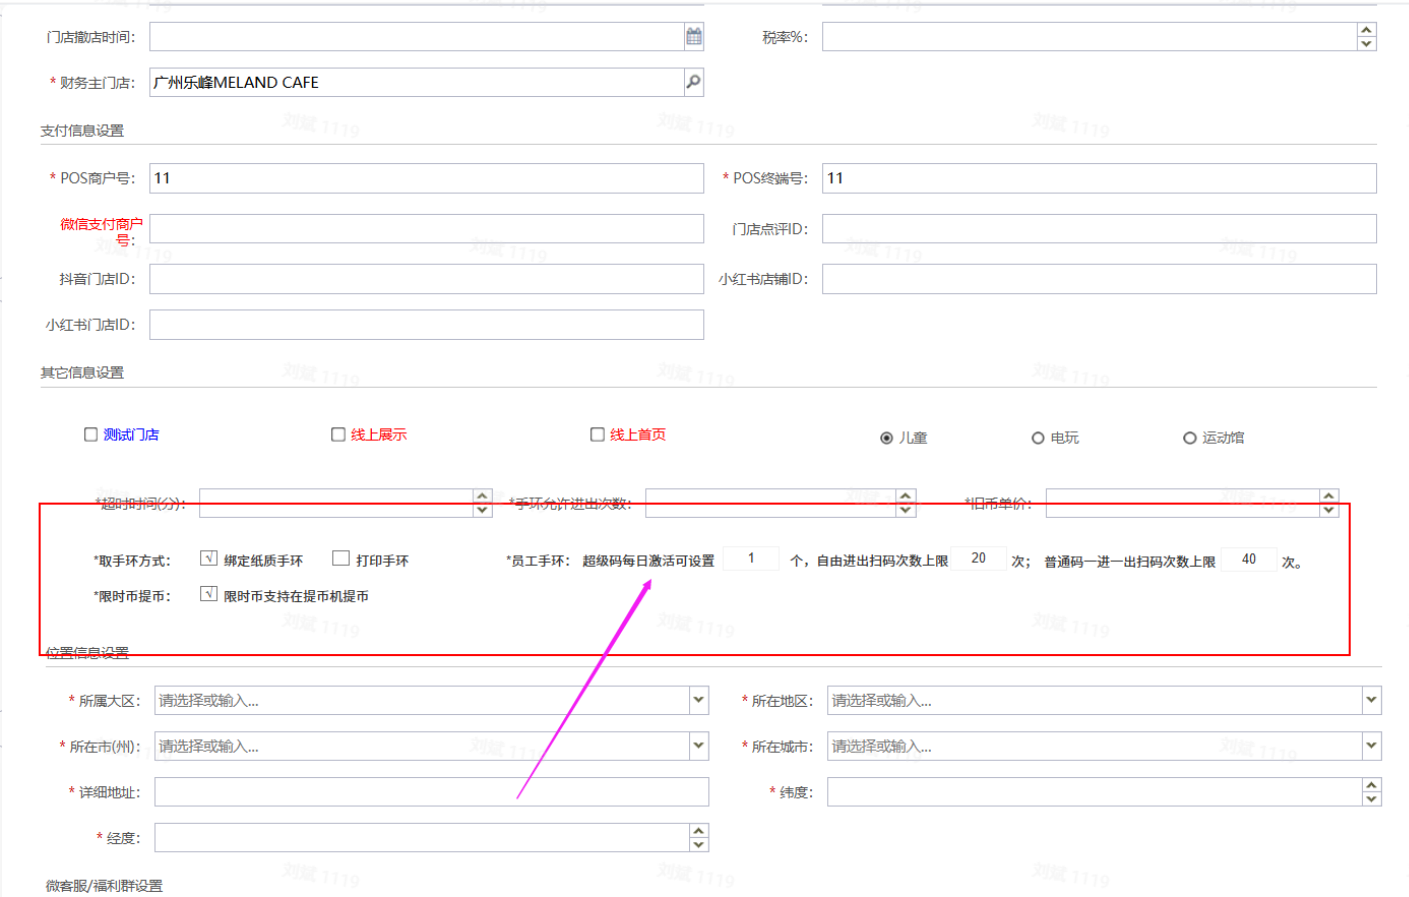Image resolution: width=1409 pixels, height=897 pixels.
Task: Open calendar picker for 门店撤店时间
Action: [x=693, y=37]
